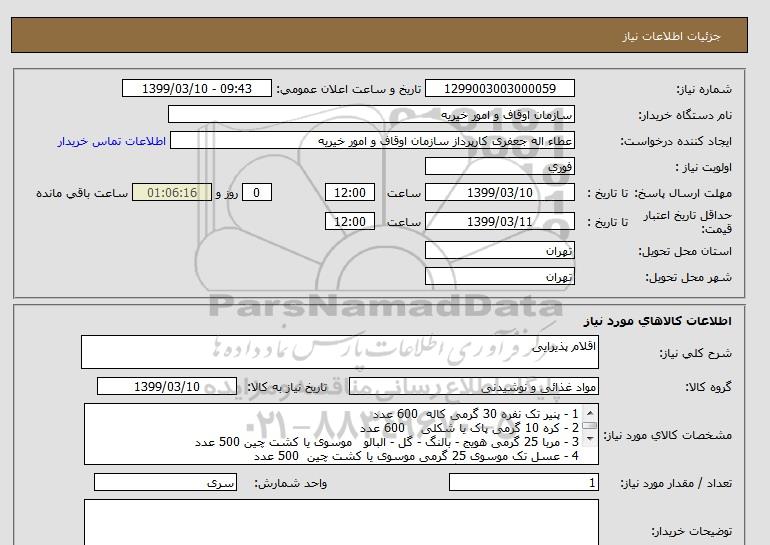Click the label نام دستگاه خریدار
This screenshot has height=545, width=770.
[x=685, y=115]
